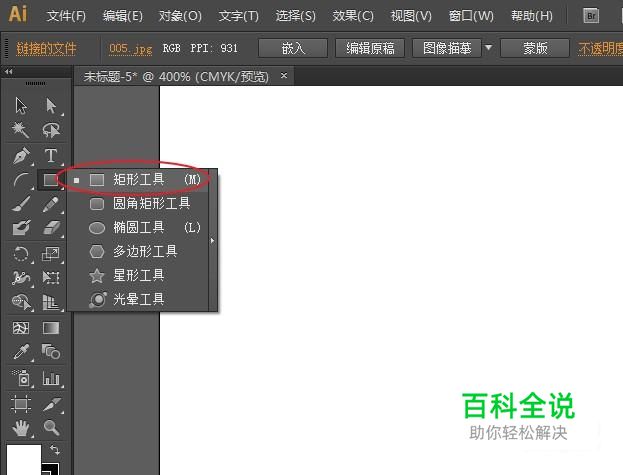Select the Blob Brush tool
This screenshot has height=475, width=623.
[21, 228]
